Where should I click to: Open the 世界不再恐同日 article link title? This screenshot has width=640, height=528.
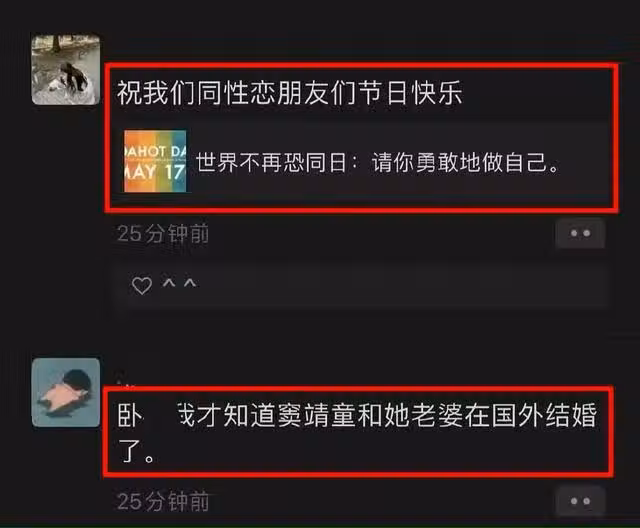click(378, 162)
